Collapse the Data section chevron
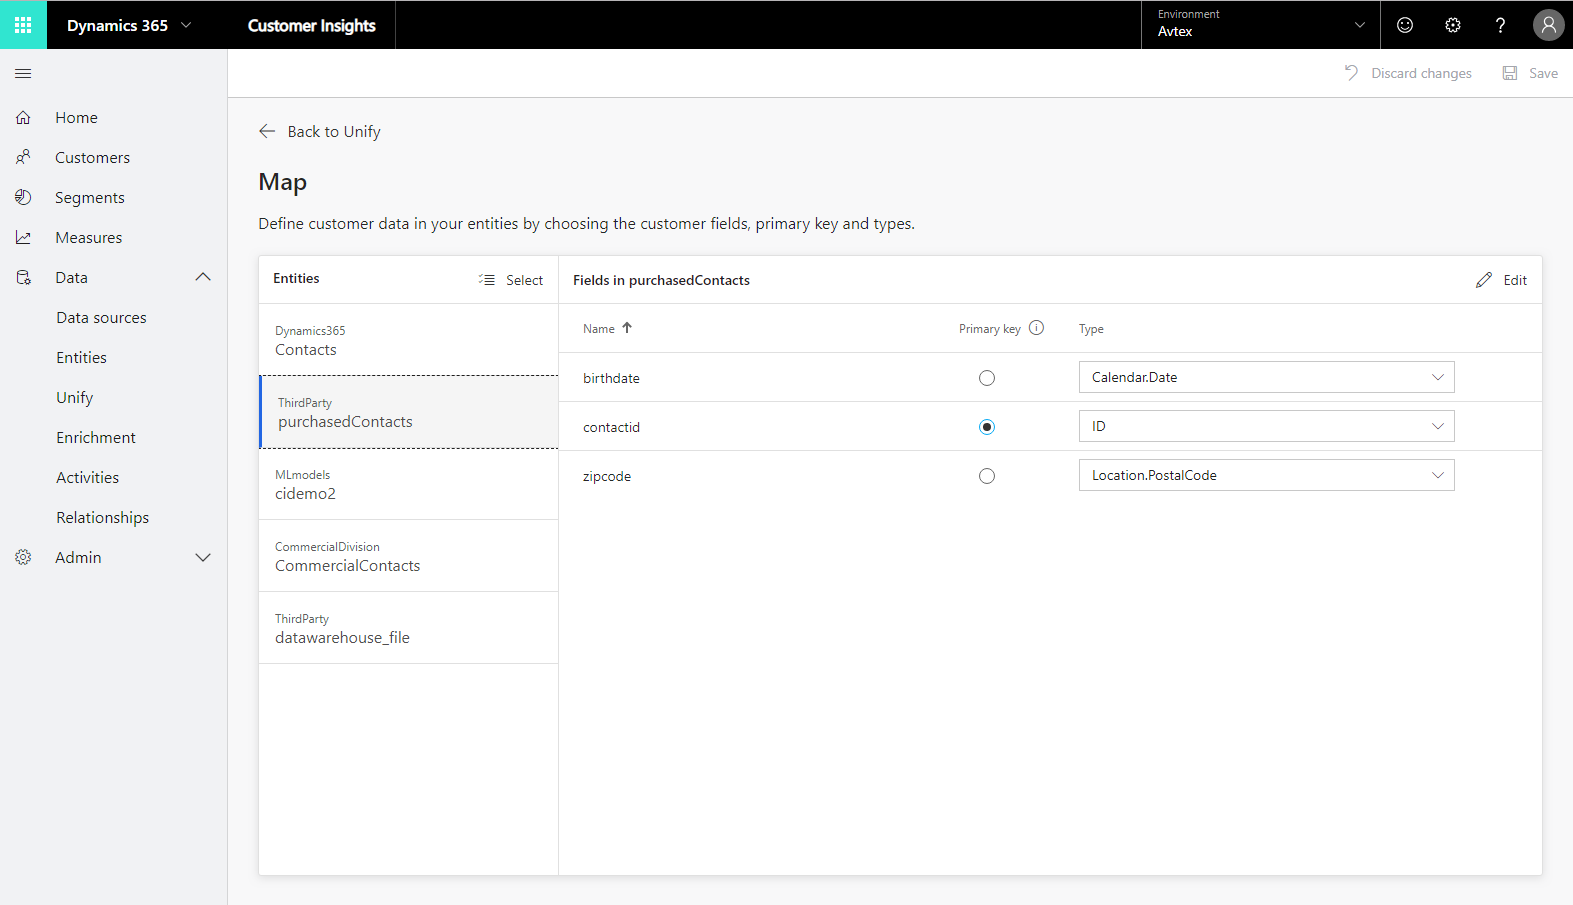The height and width of the screenshot is (905, 1573). click(203, 277)
